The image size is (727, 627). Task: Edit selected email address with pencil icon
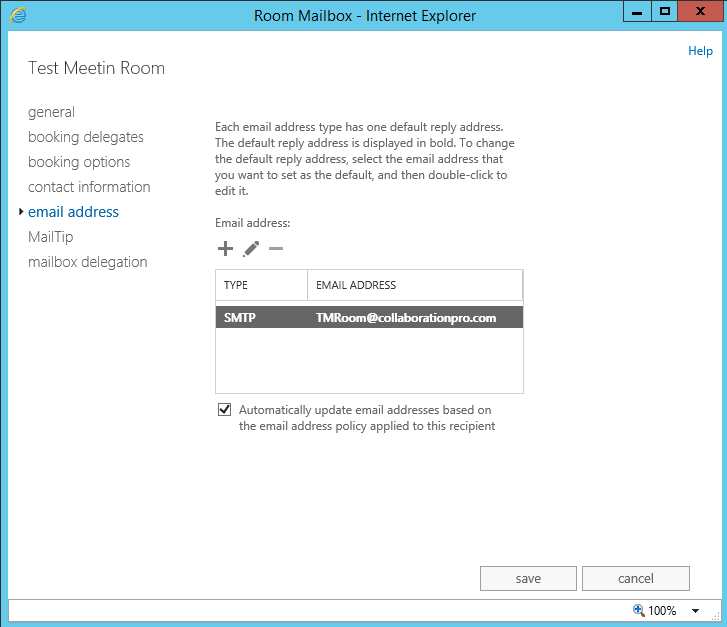pyautogui.click(x=251, y=249)
